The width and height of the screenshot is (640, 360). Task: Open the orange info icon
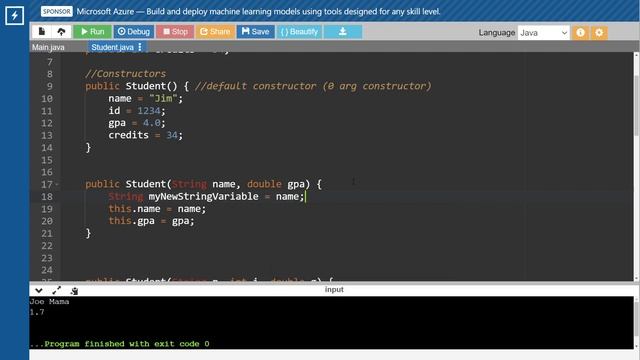(x=580, y=33)
